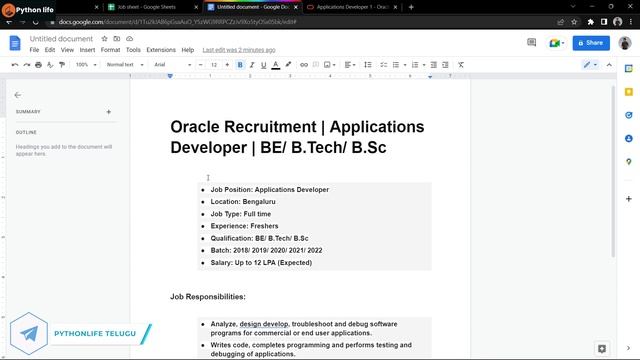Open the Calendar side panel
640x360 pixels.
coord(629,69)
